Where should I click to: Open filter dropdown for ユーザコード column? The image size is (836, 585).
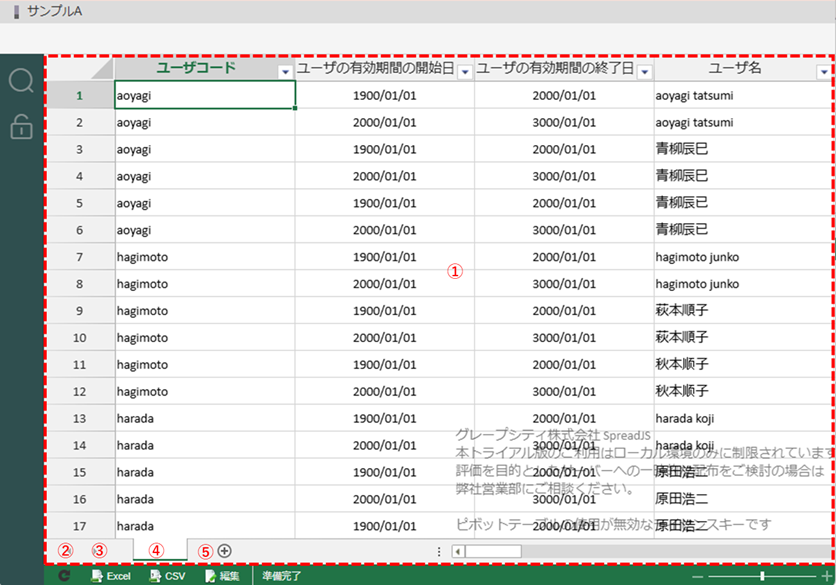285,72
